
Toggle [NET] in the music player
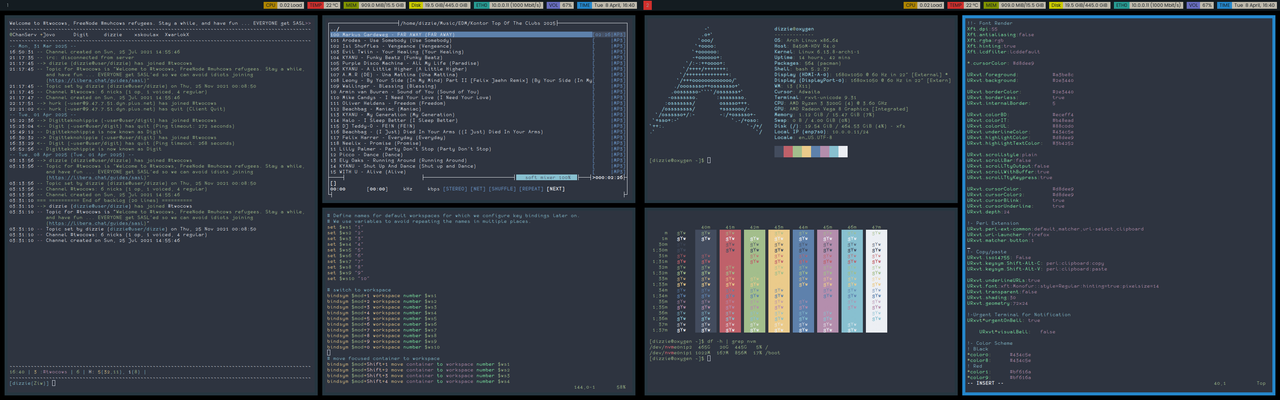pyautogui.click(x=479, y=188)
